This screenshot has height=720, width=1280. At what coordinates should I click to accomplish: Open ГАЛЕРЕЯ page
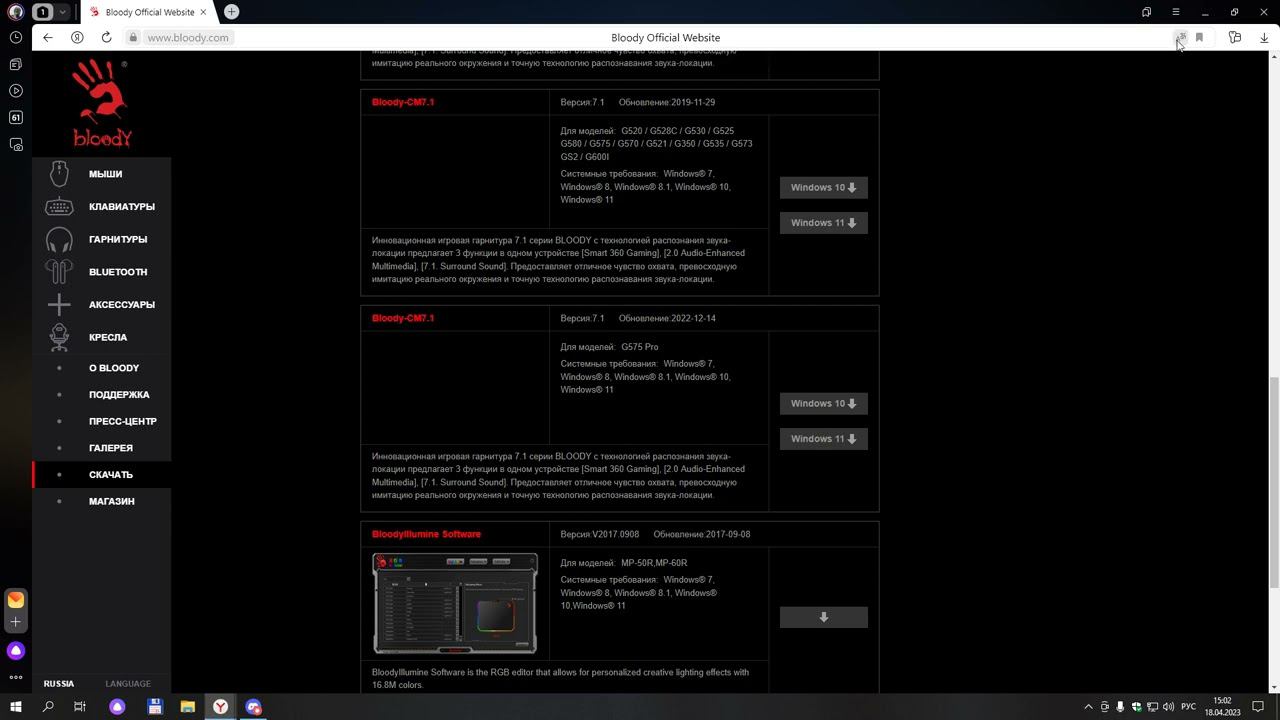click(111, 448)
